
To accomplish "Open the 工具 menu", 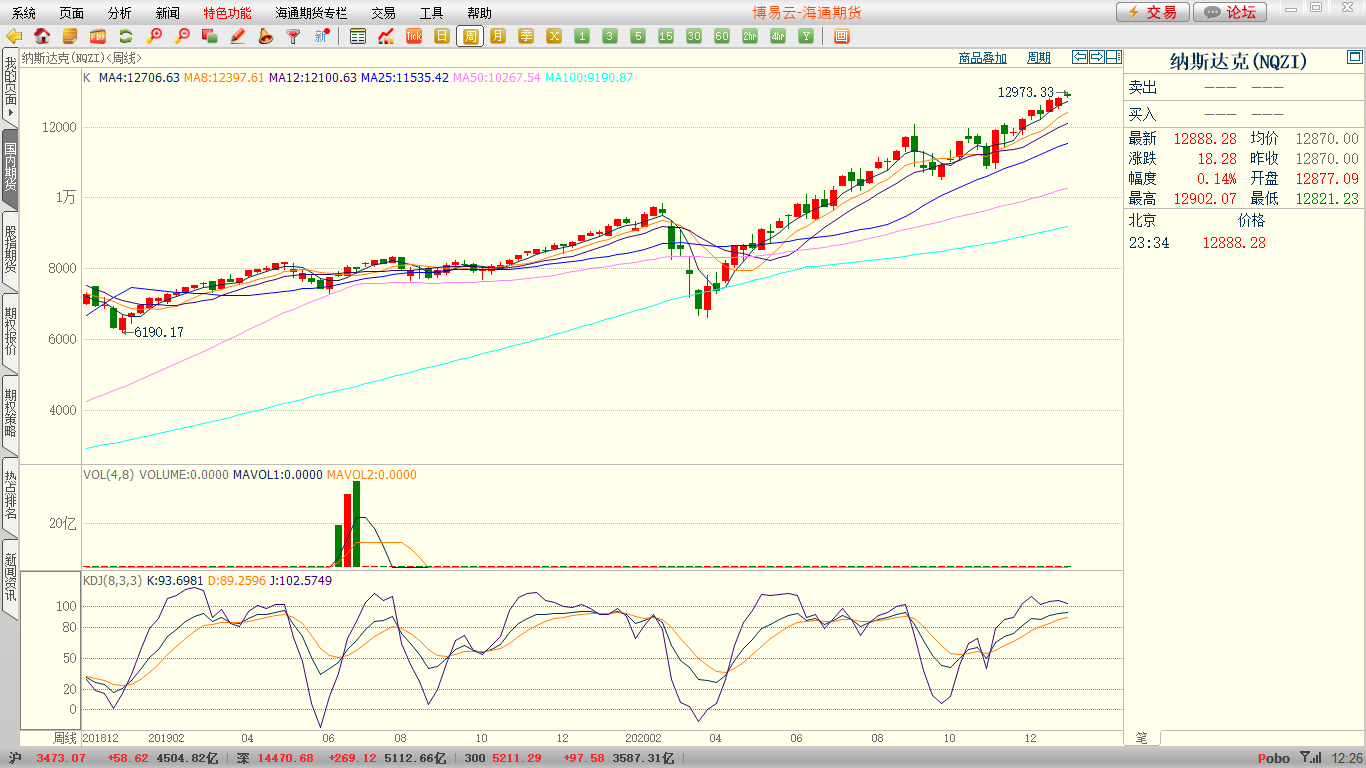I will 432,13.
